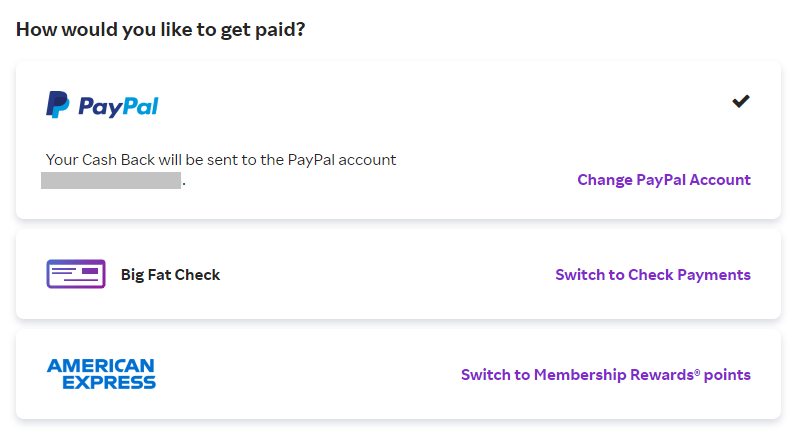This screenshot has width=792, height=434.
Task: Click the black checkmark on the PayPal option
Action: tap(741, 101)
